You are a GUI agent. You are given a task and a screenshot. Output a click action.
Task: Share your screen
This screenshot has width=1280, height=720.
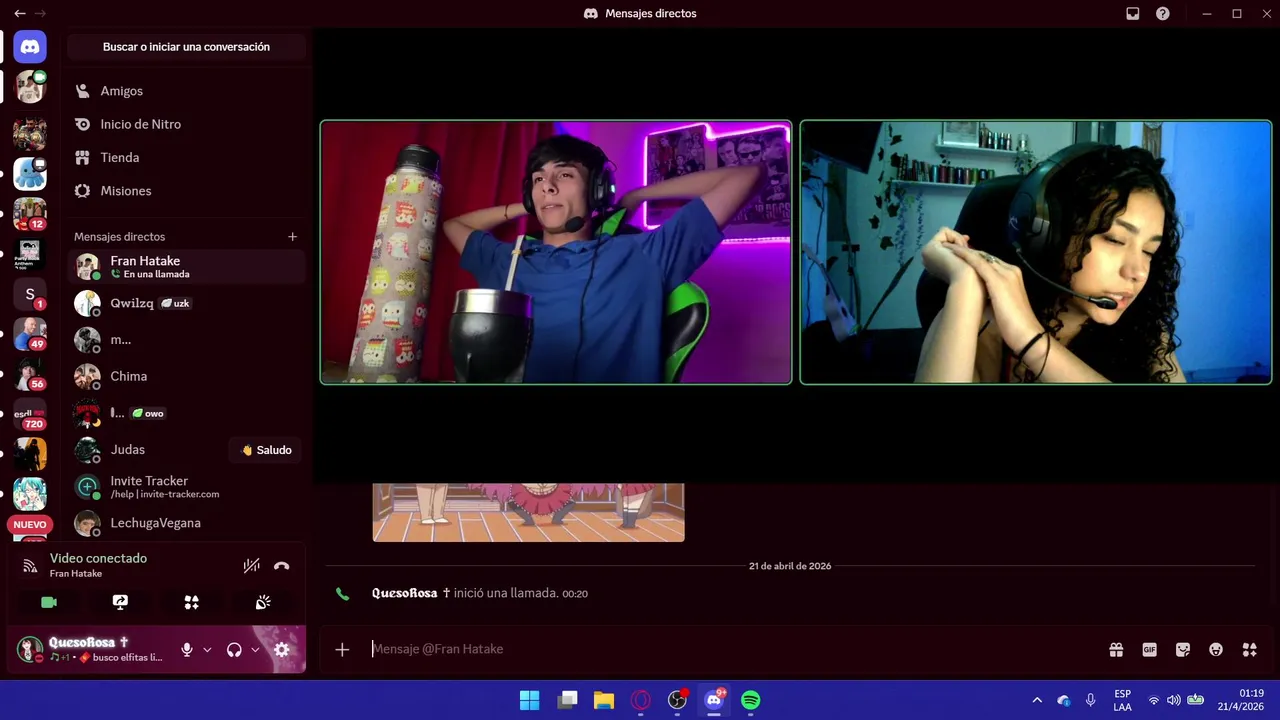pyautogui.click(x=120, y=602)
